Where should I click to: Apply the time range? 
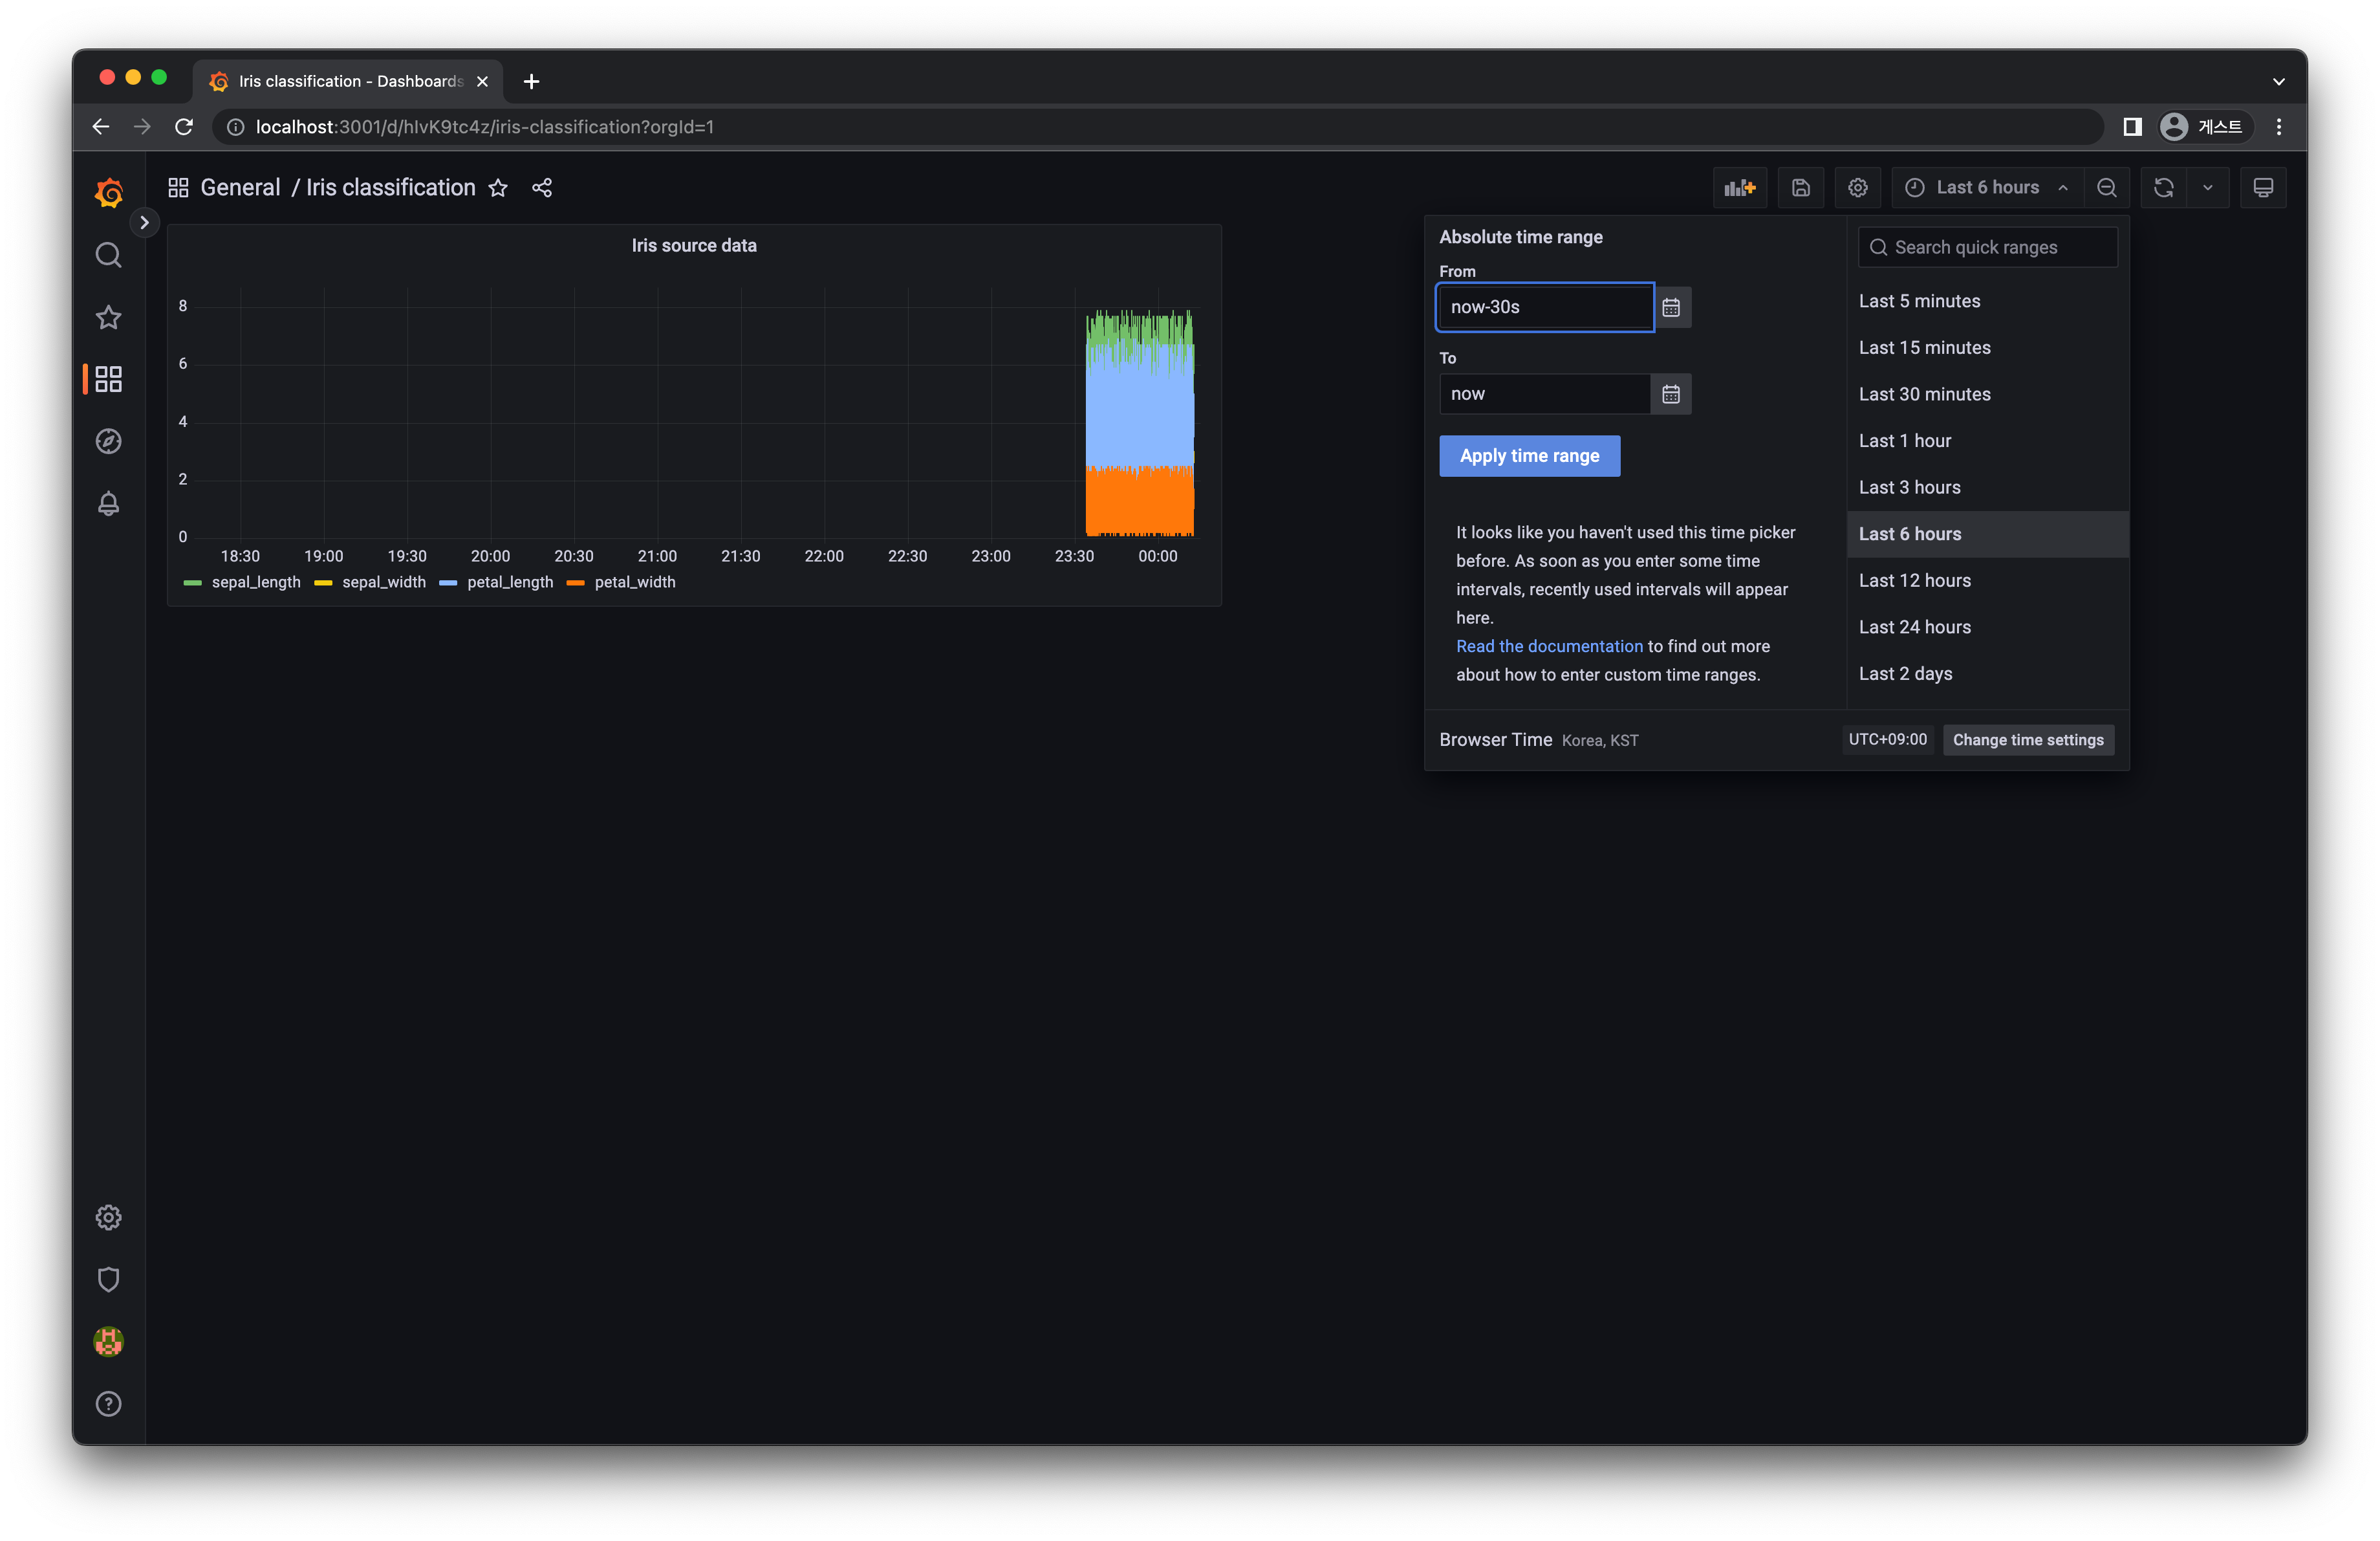tap(1529, 456)
